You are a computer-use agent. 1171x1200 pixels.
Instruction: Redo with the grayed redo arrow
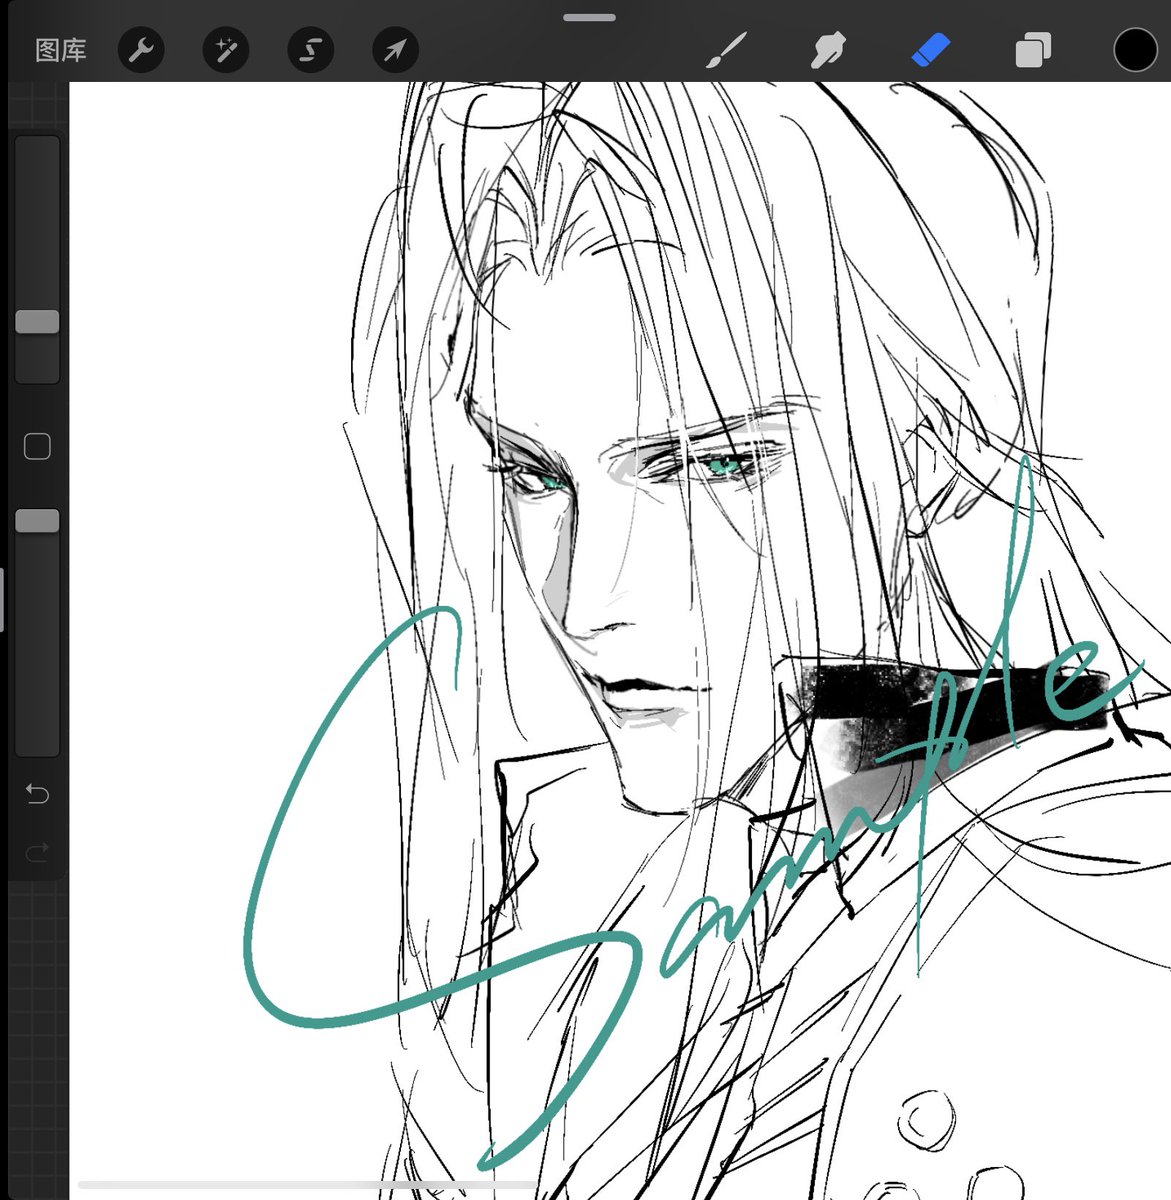pyautogui.click(x=37, y=853)
